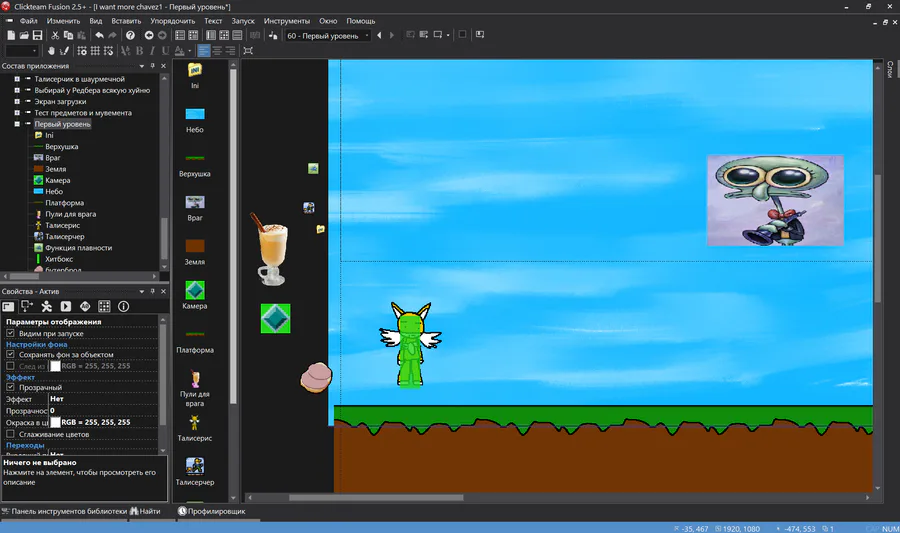The height and width of the screenshot is (533, 900).
Task: Toggle 'Сохранять фон за объектом' checkbox
Action: pos(10,355)
